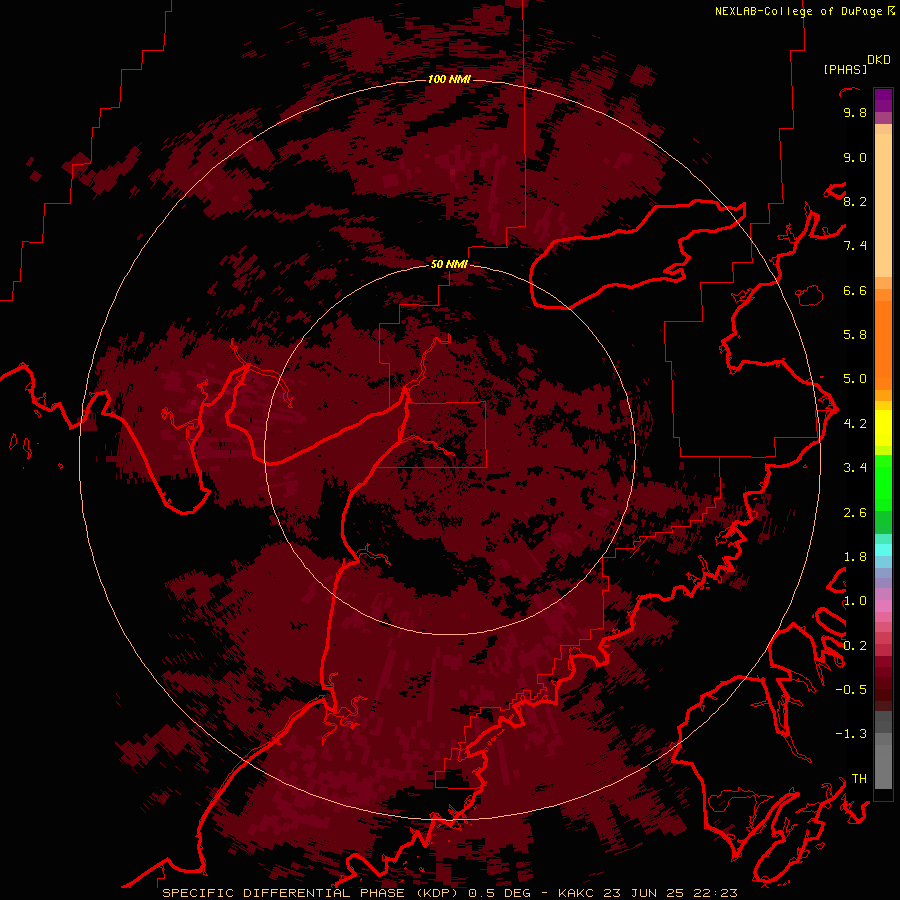The height and width of the screenshot is (900, 900).
Task: Click the 0.5 DEG elevation text
Action: tap(501, 893)
